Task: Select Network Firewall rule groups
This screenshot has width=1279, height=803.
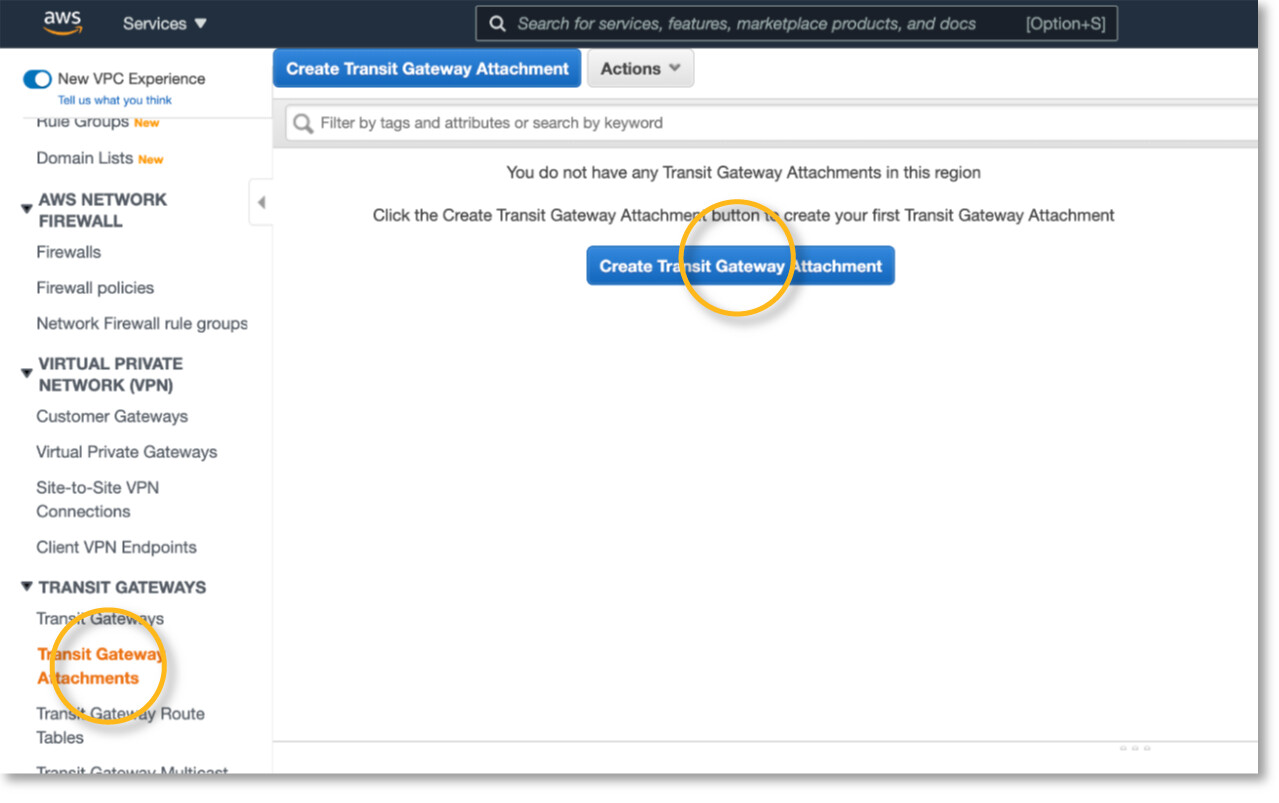Action: (x=142, y=323)
